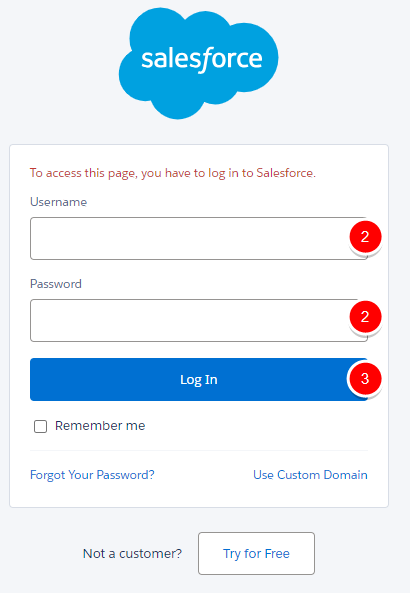Image resolution: width=410 pixels, height=593 pixels.
Task: Click the word Salesforce in the red message
Action: (286, 173)
